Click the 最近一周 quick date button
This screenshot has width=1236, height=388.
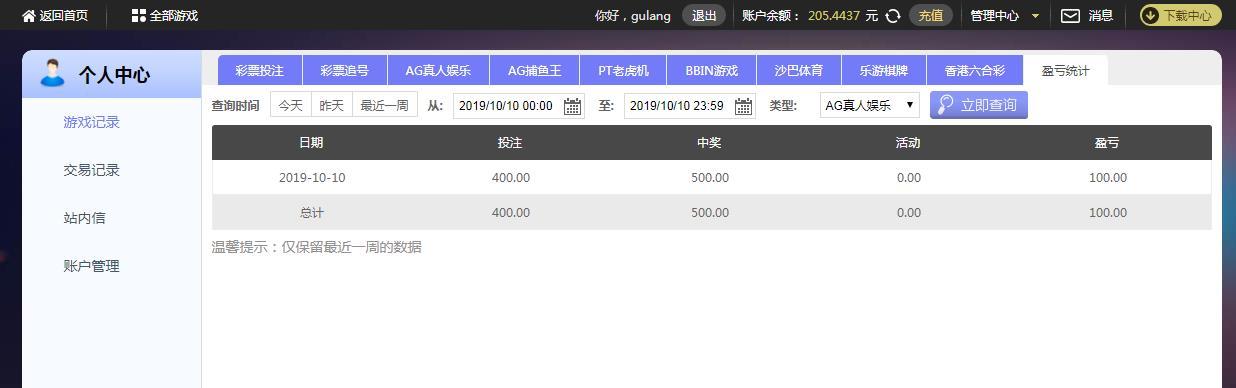pos(385,105)
